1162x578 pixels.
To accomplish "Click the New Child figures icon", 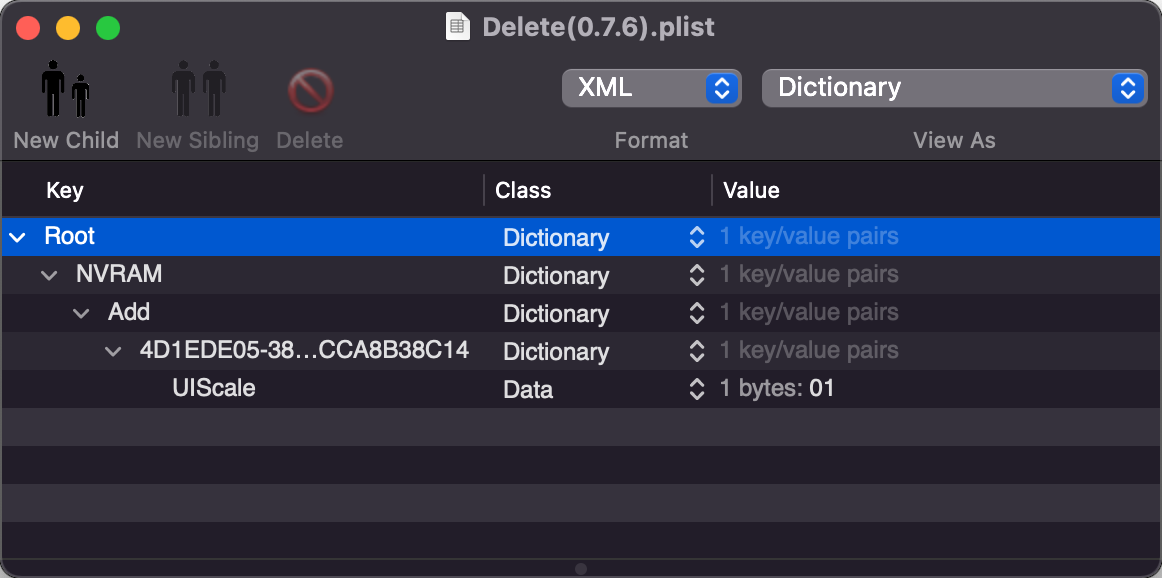I will (65, 89).
